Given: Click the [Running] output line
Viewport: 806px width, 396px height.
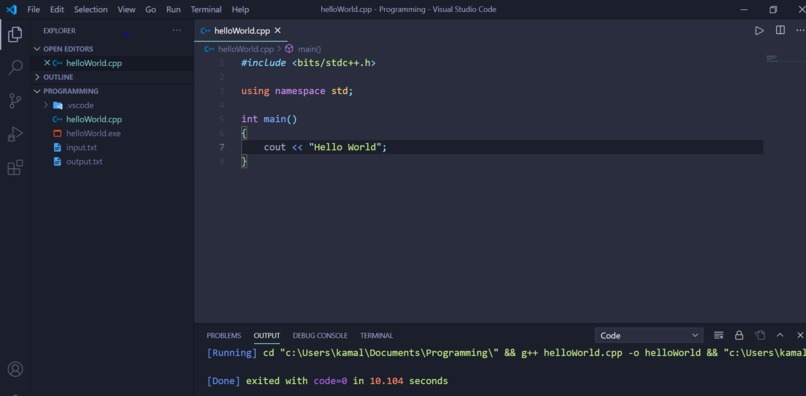Looking at the screenshot, I should tap(506, 353).
